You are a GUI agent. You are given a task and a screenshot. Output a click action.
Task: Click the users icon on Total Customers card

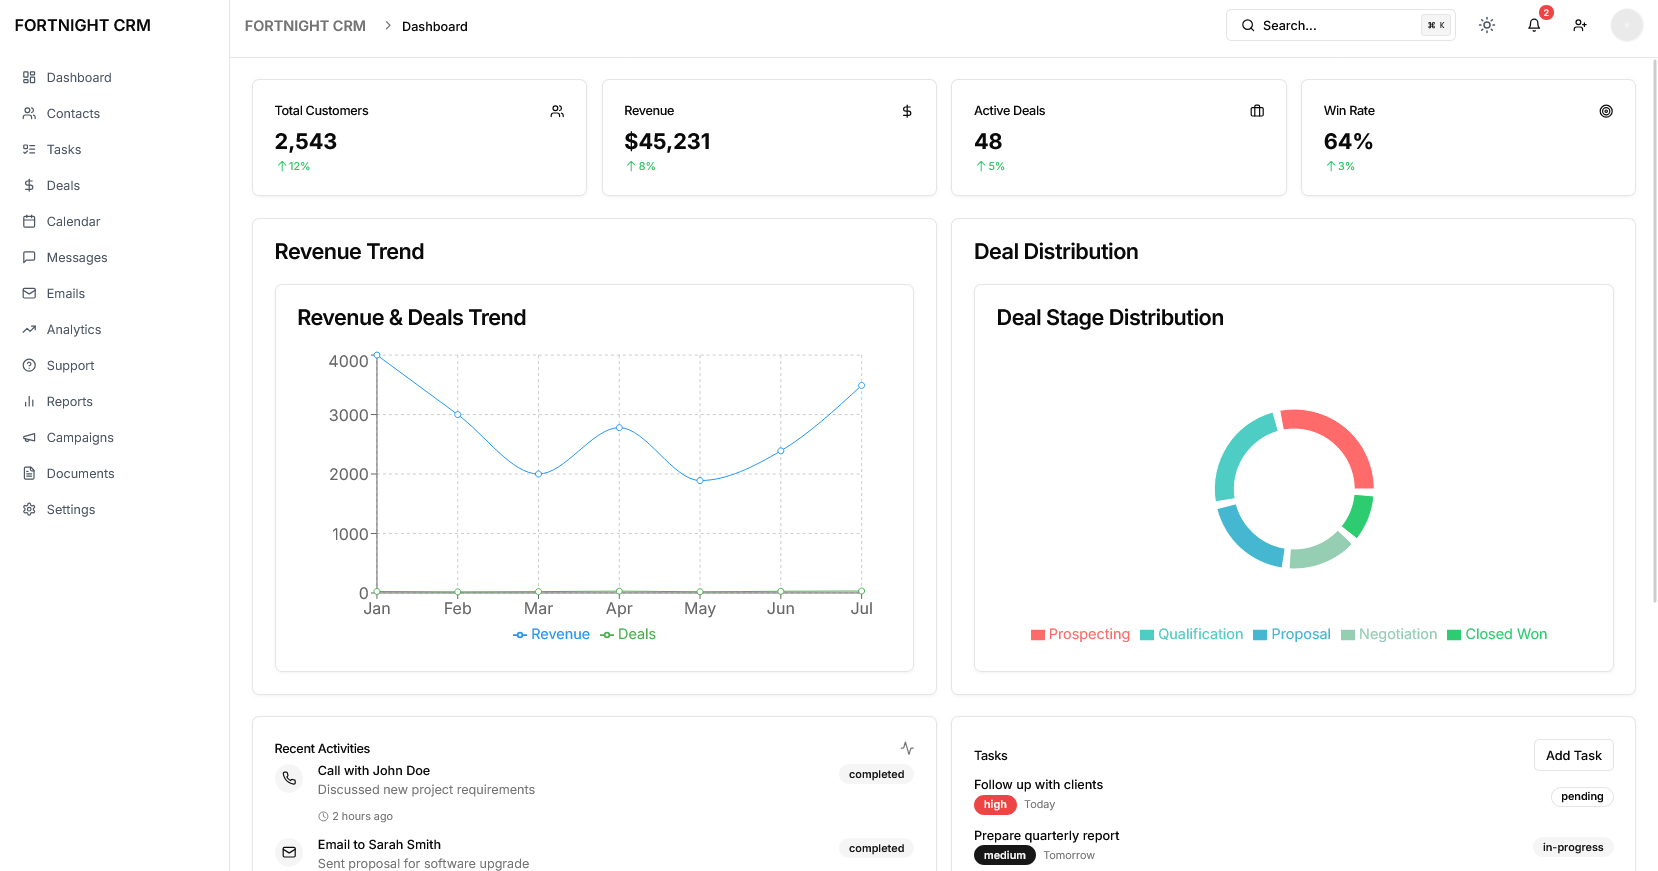(x=557, y=111)
